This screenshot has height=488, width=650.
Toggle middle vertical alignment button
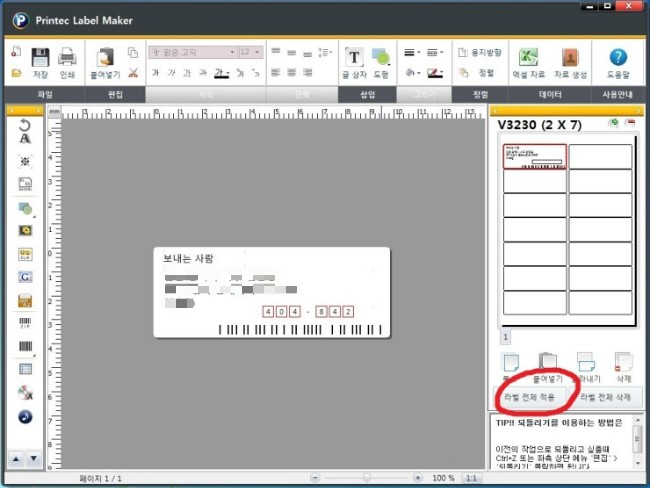(x=291, y=52)
